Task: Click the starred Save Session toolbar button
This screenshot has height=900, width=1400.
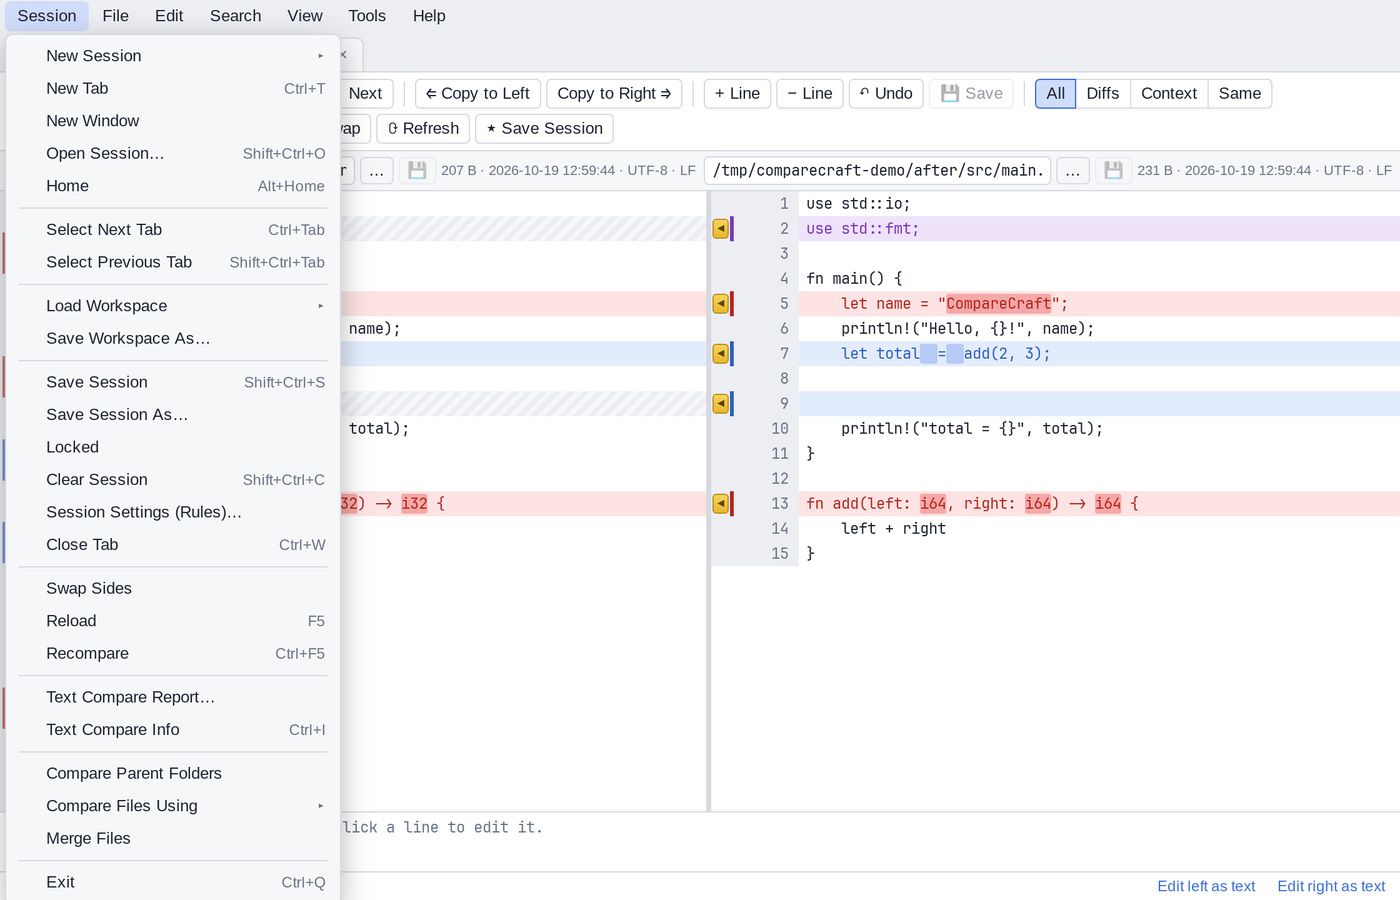Action: pyautogui.click(x=544, y=129)
